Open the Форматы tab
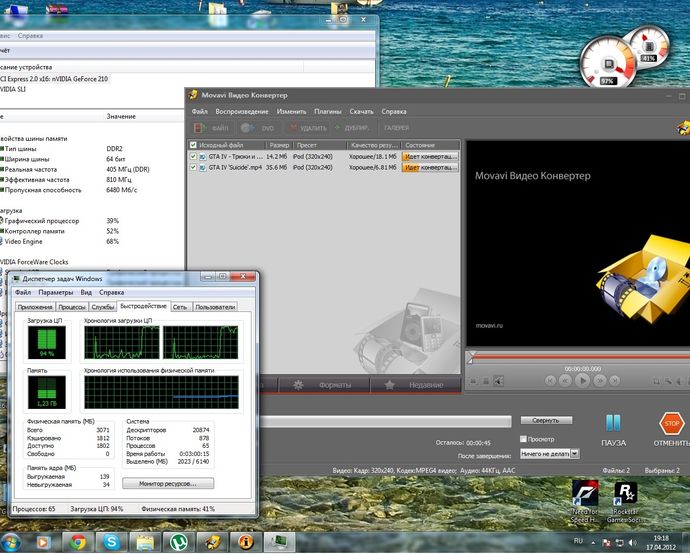The height and width of the screenshot is (554, 690). point(325,385)
